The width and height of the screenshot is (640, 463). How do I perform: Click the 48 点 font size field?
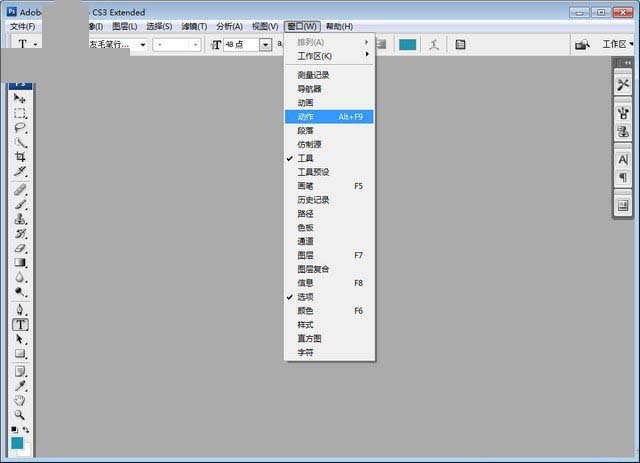(x=242, y=45)
